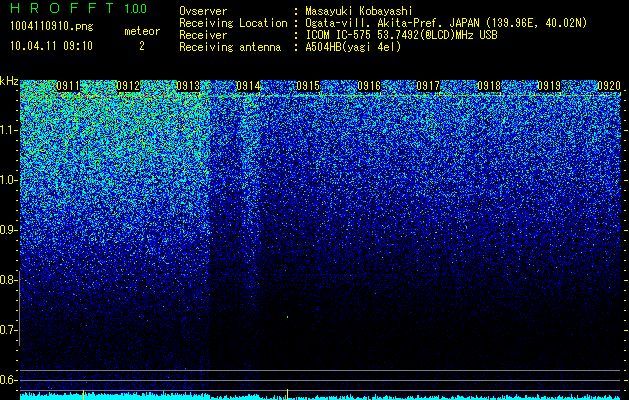The image size is (629, 400).
Task: Click the 0.9 frequency axis label
Action: click(x=8, y=230)
